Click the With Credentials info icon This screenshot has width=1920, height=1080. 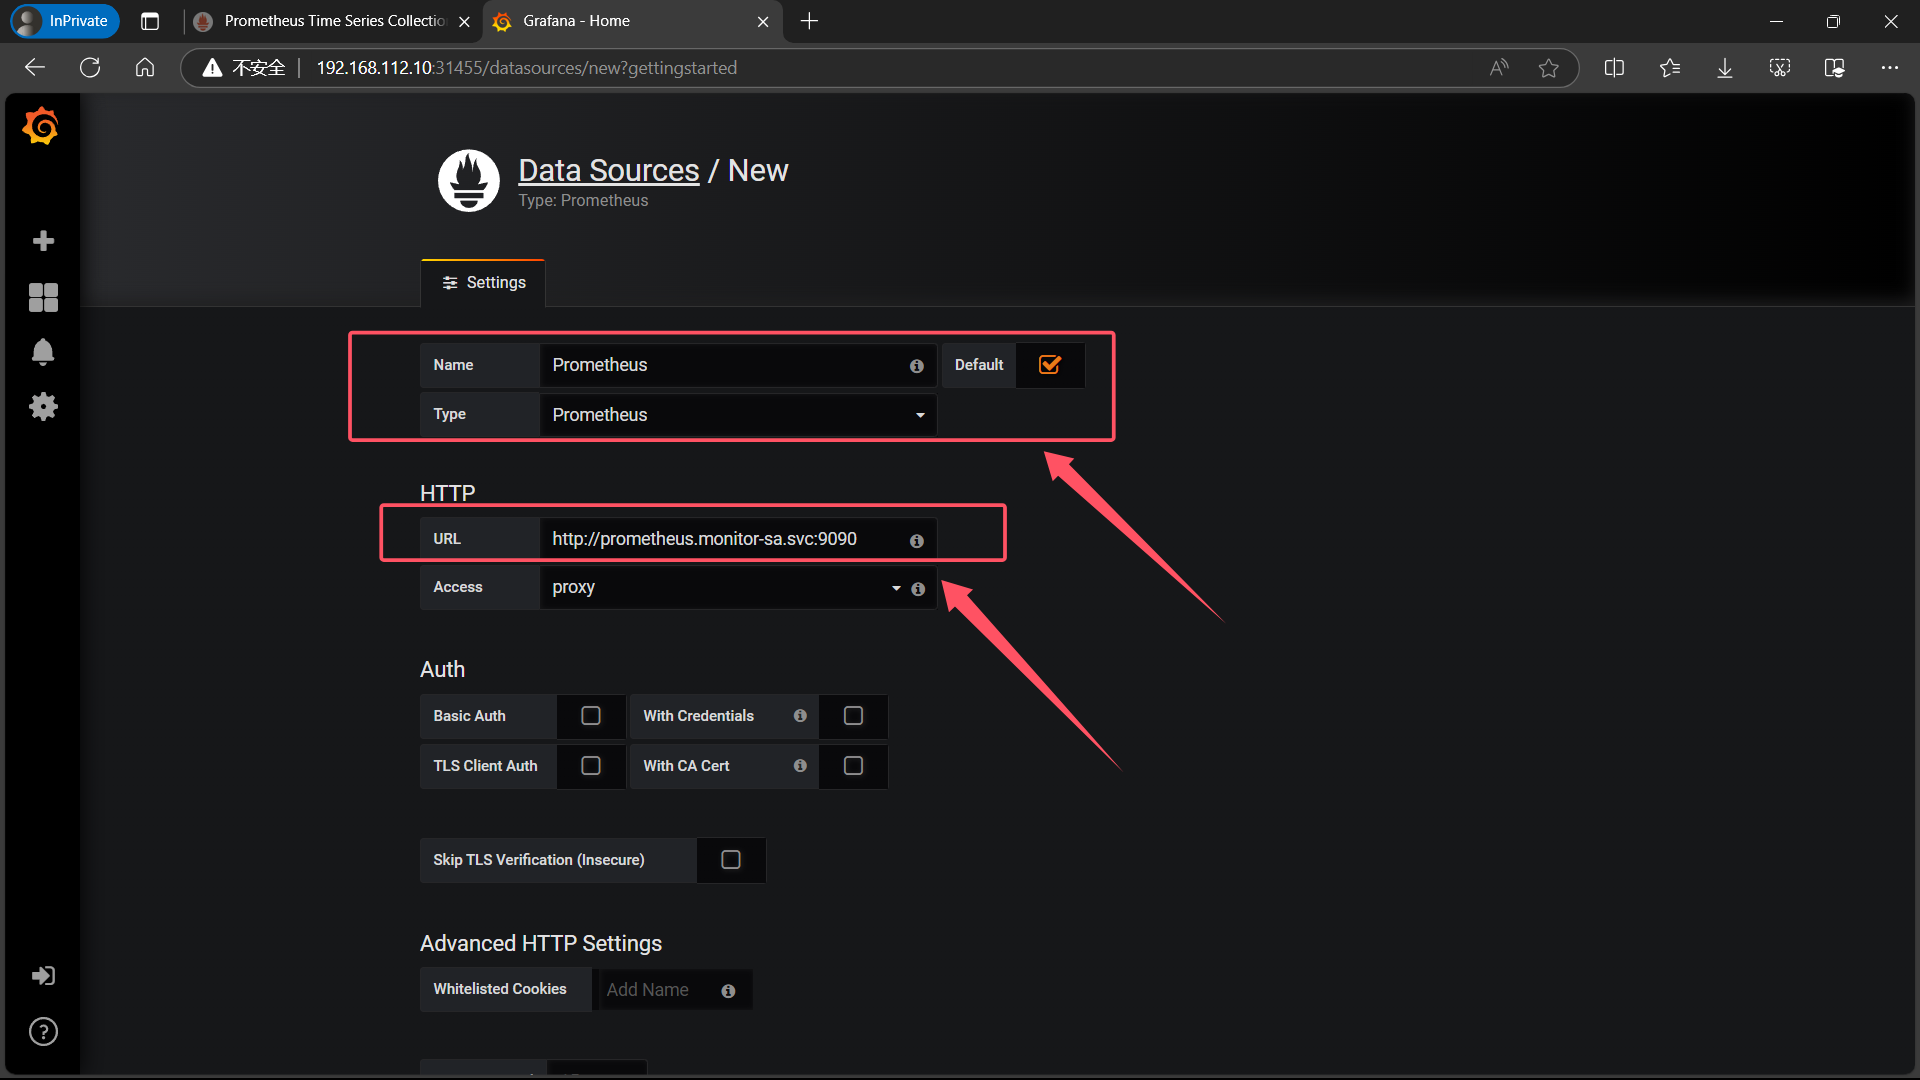point(800,716)
